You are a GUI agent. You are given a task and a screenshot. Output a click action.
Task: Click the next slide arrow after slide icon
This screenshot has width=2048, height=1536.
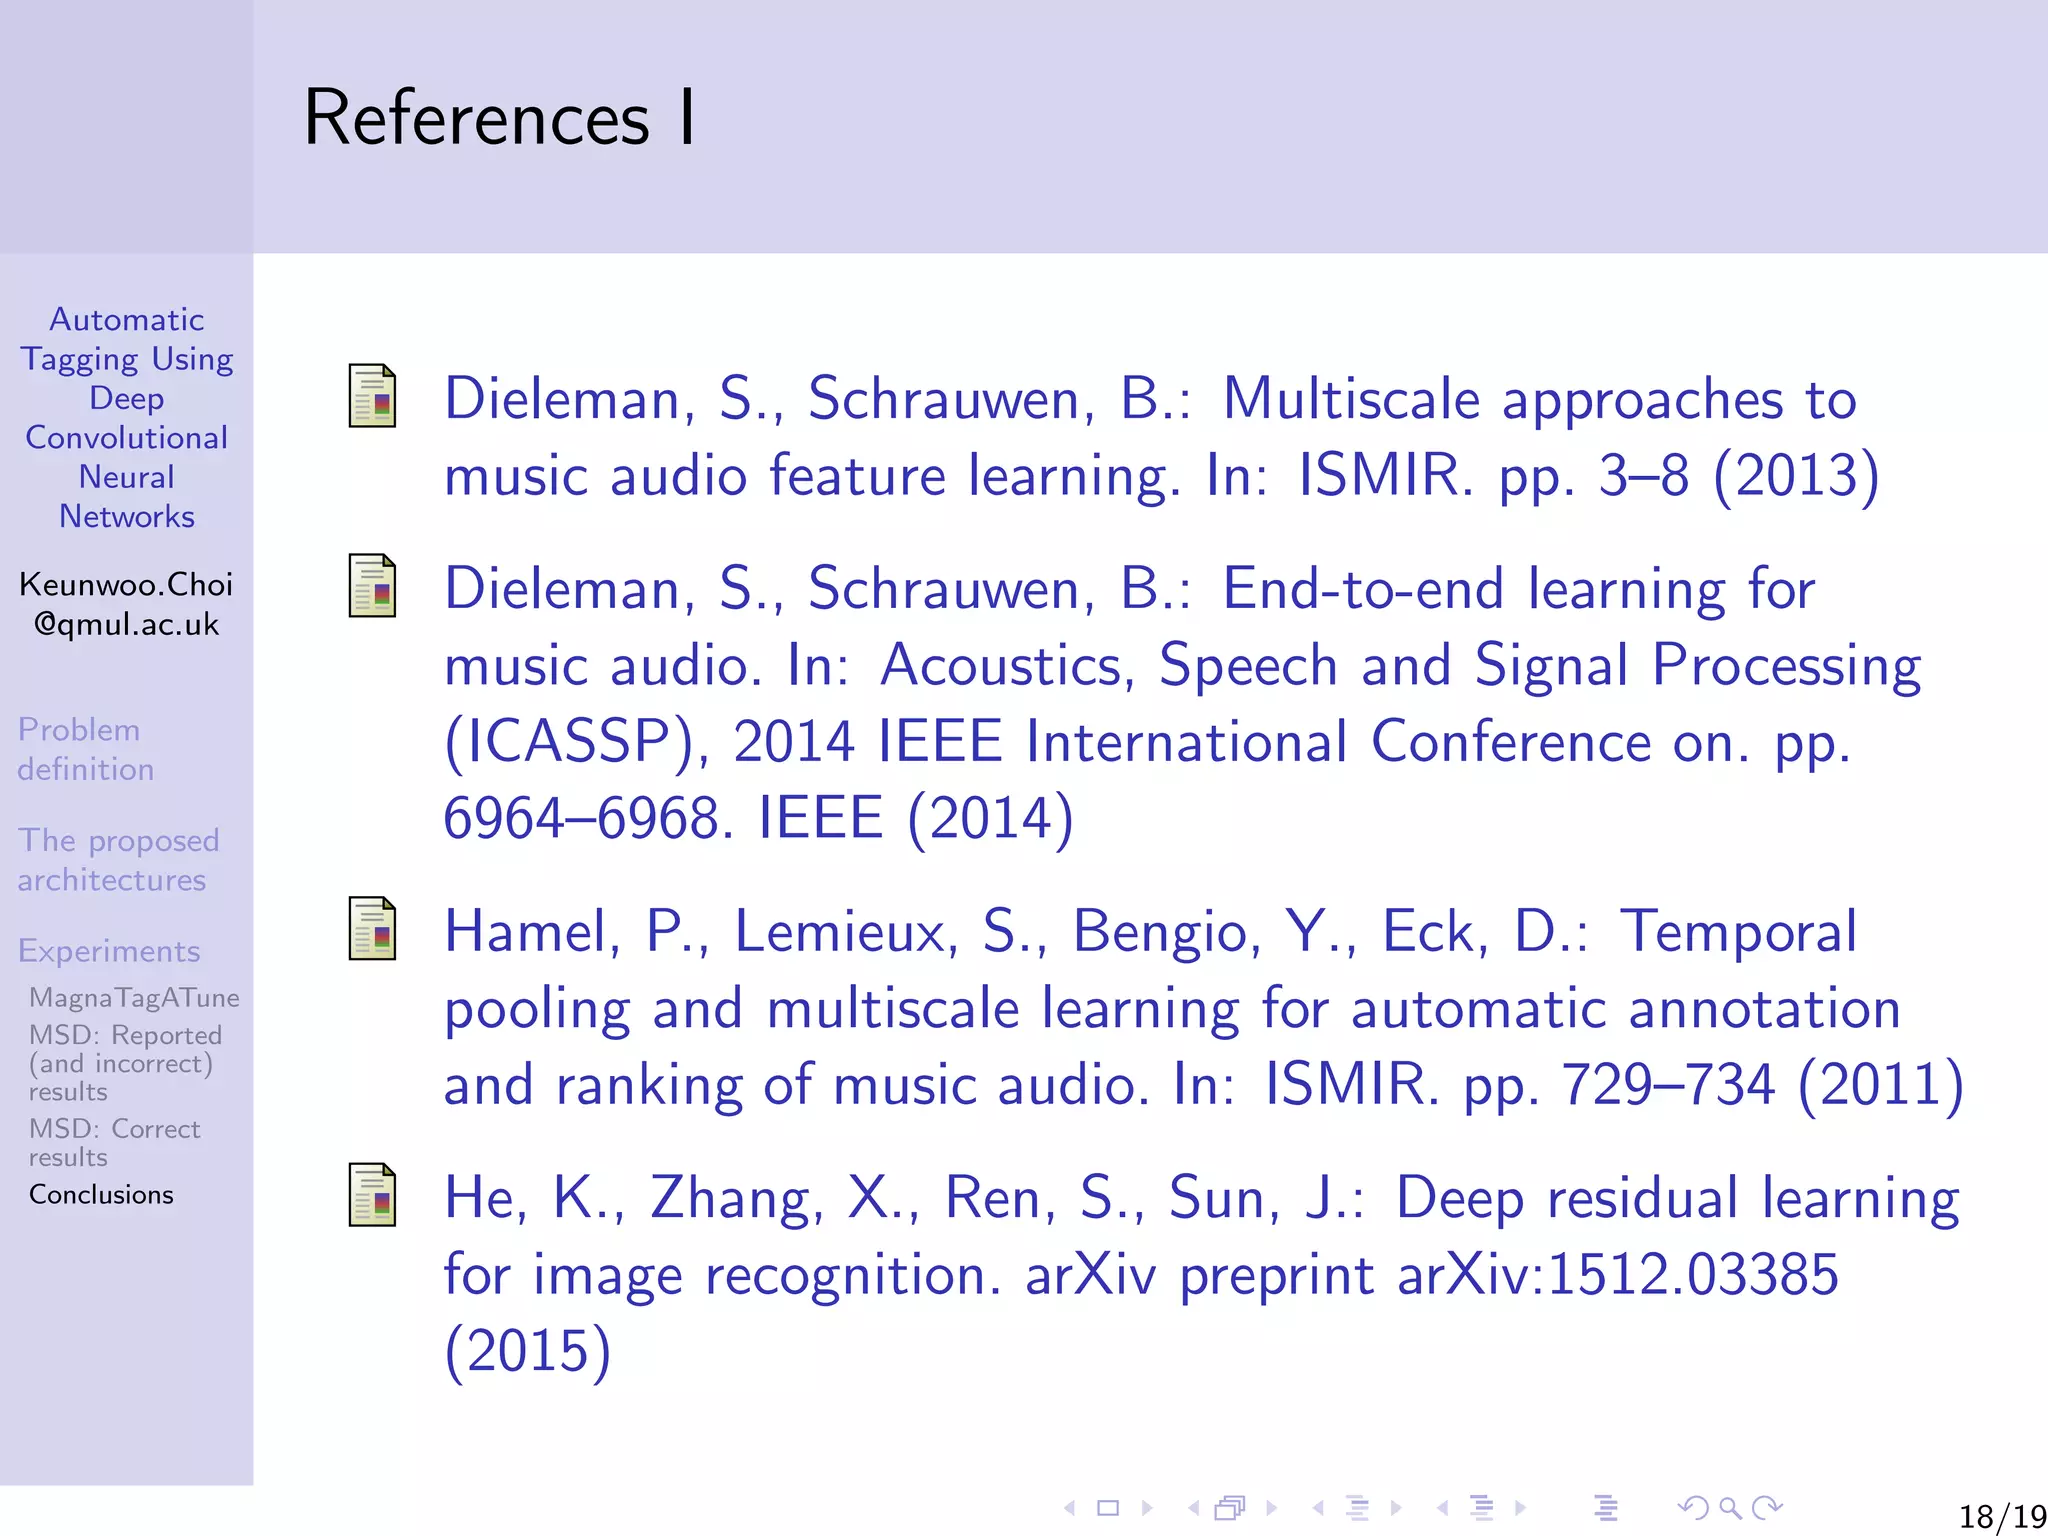tap(1147, 1508)
